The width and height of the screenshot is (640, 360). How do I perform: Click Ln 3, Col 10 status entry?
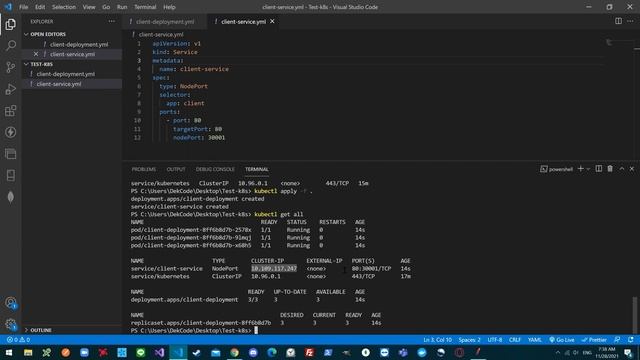[x=438, y=340]
